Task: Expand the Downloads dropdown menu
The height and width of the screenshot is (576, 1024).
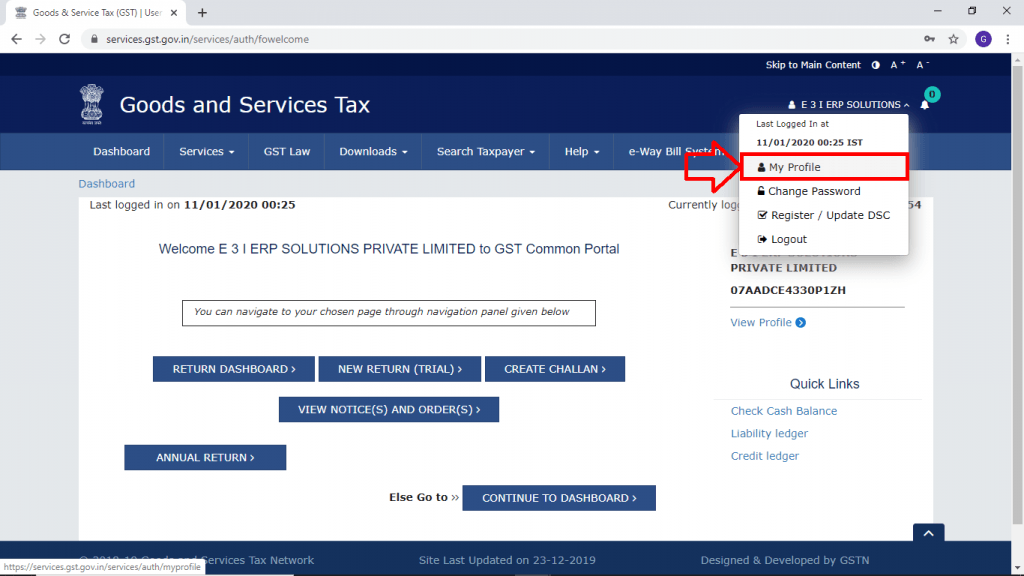Action: click(373, 152)
